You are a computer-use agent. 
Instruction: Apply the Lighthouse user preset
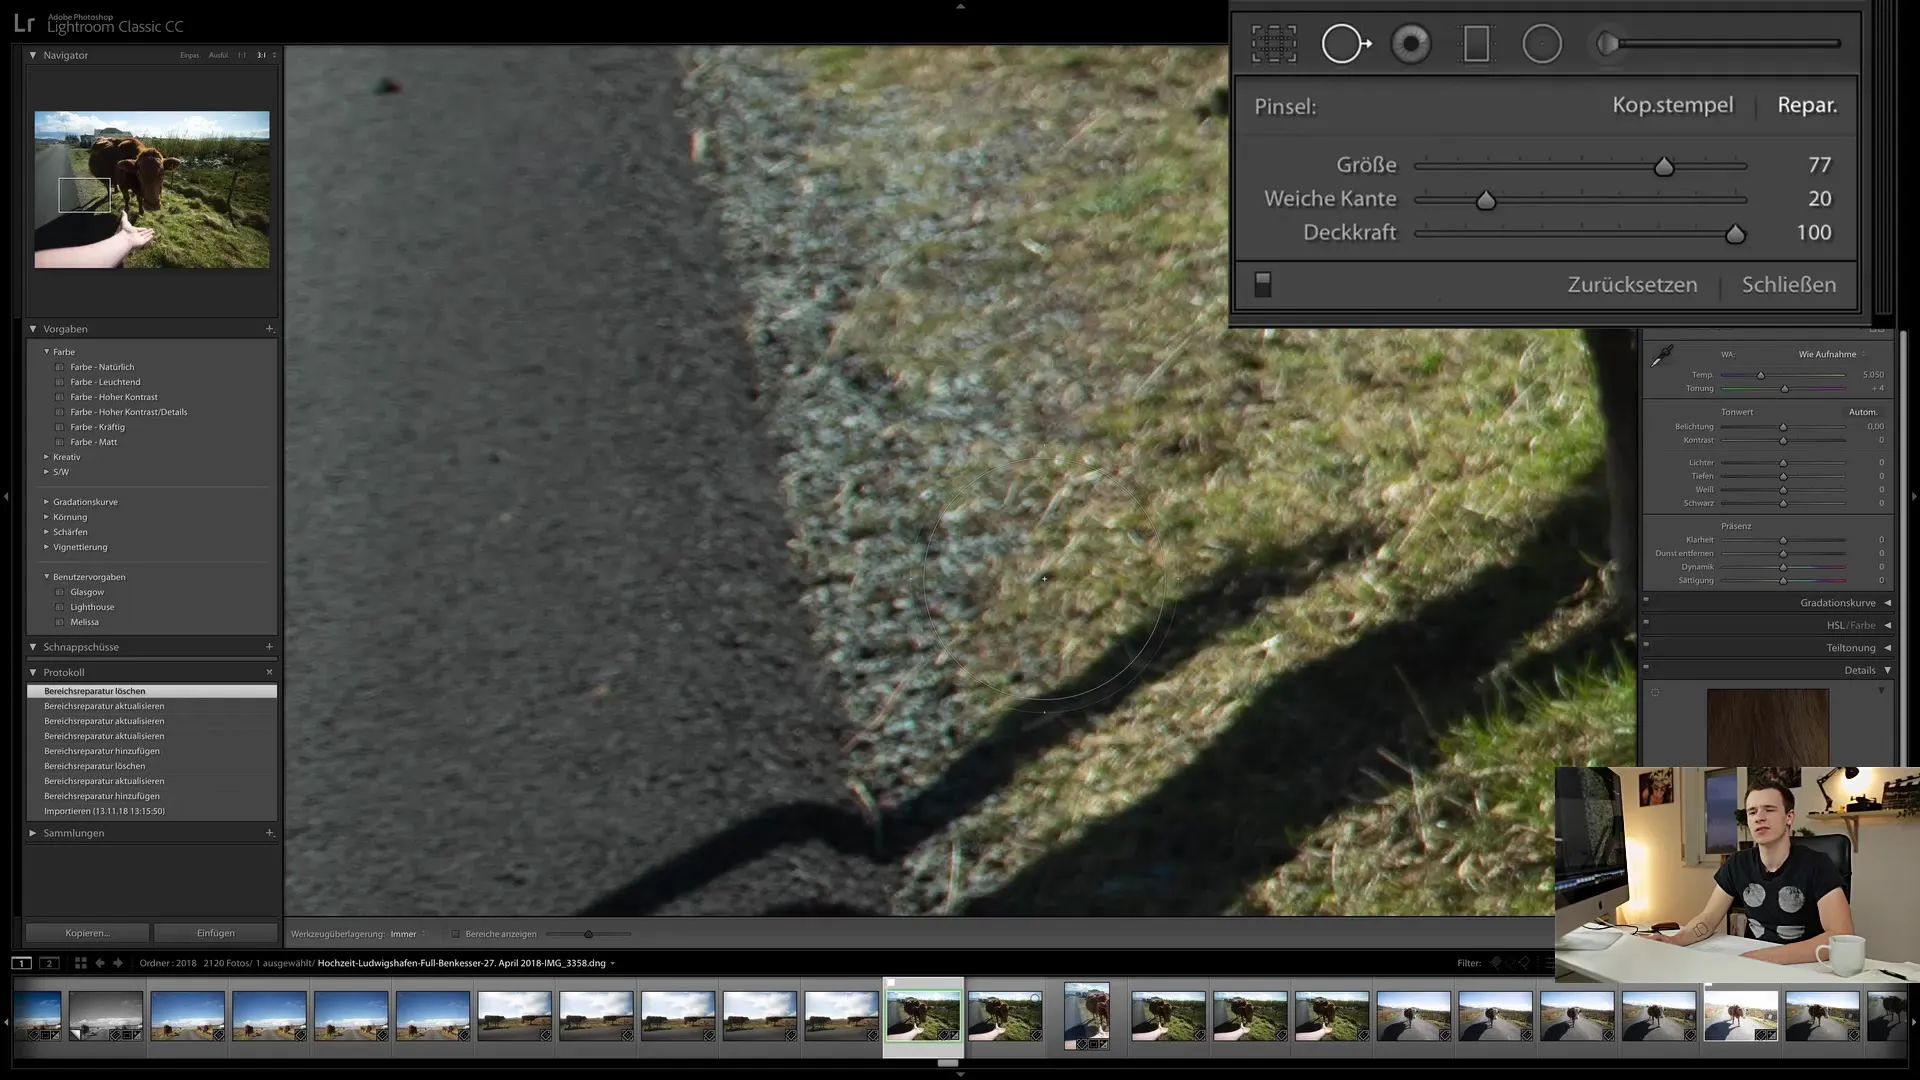(x=92, y=607)
